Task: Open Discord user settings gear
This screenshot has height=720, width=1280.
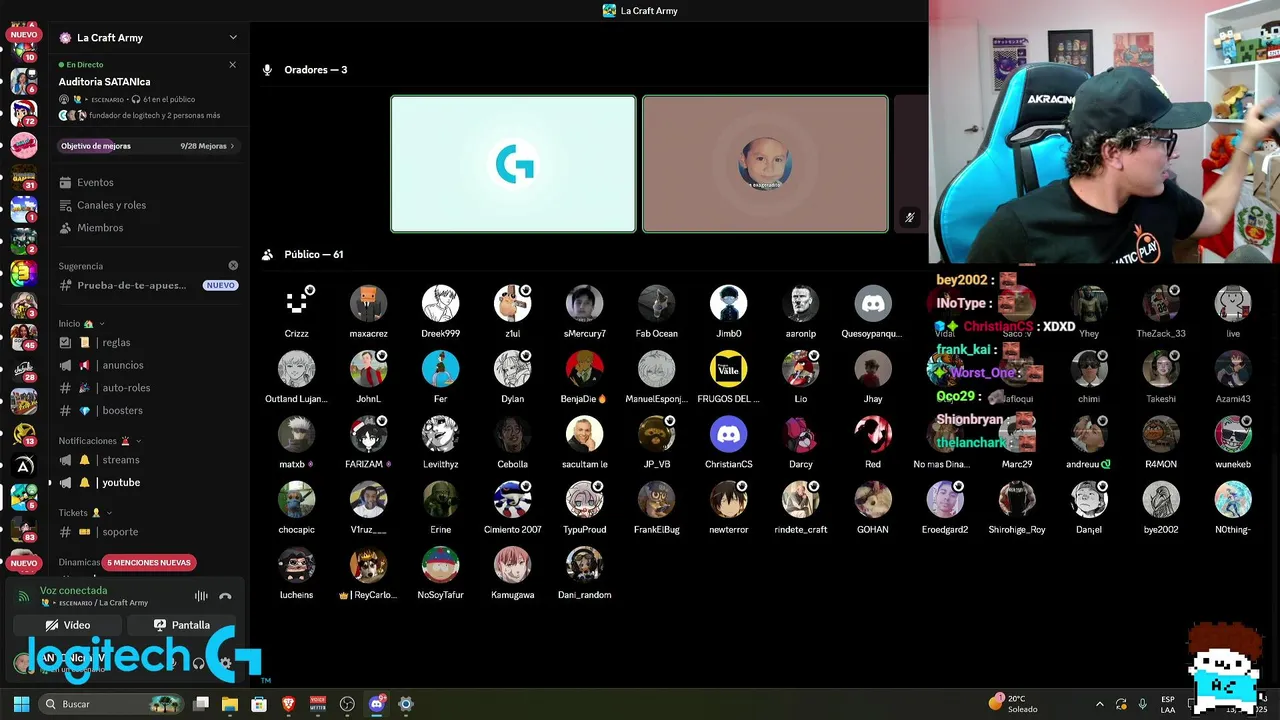Action: [226, 662]
